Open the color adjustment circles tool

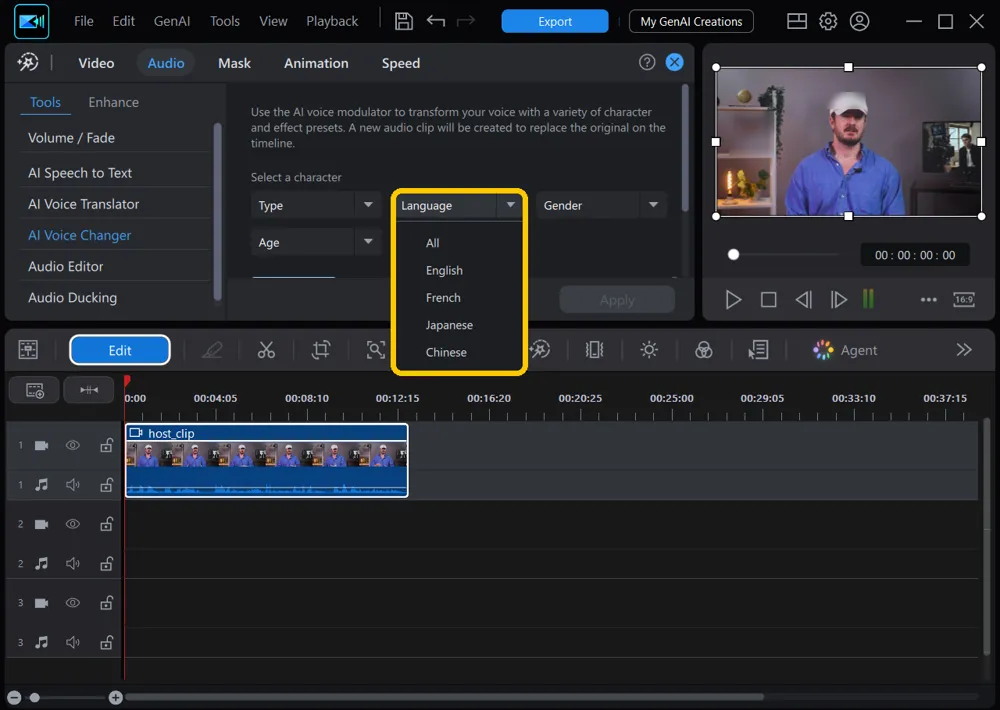click(703, 350)
